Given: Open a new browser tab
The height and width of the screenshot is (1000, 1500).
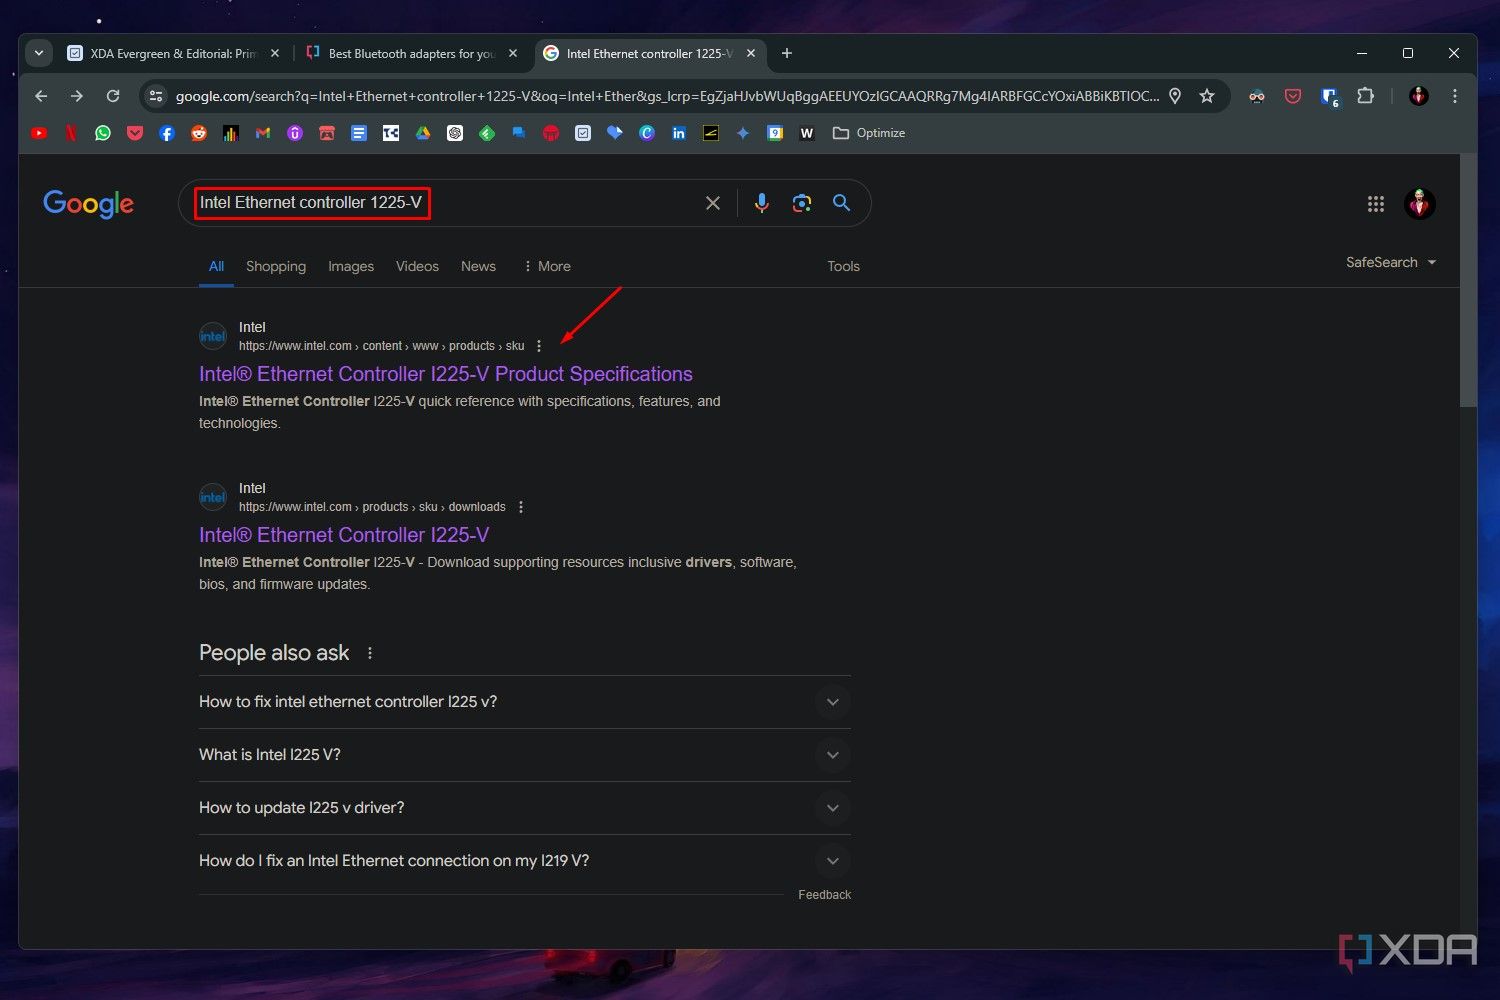Looking at the screenshot, I should pyautogui.click(x=787, y=53).
